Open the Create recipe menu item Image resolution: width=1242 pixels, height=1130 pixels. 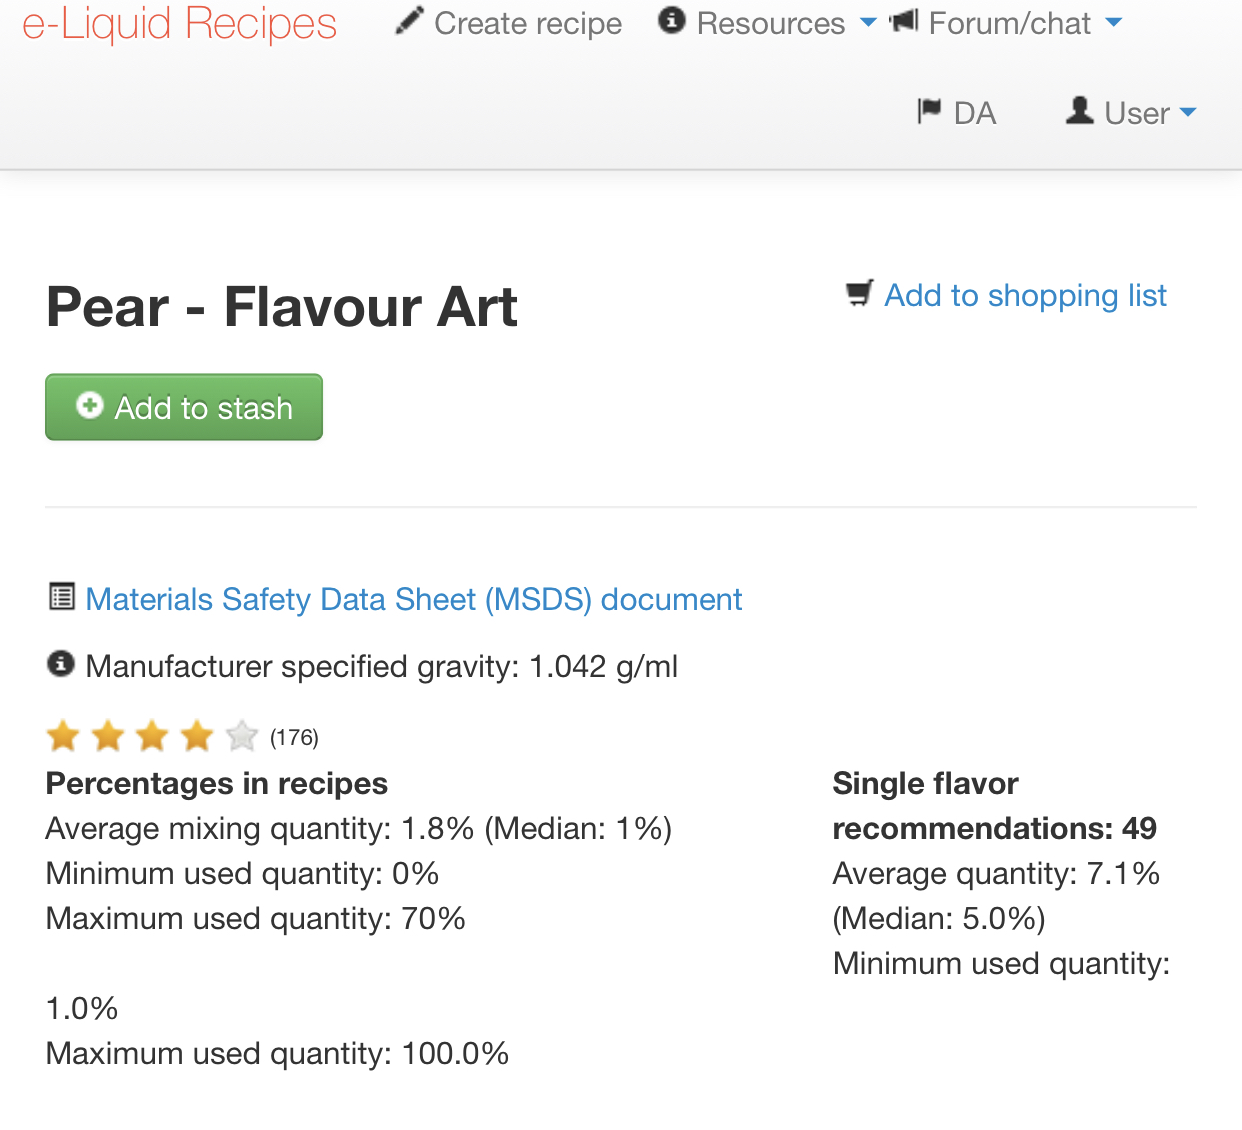[509, 23]
